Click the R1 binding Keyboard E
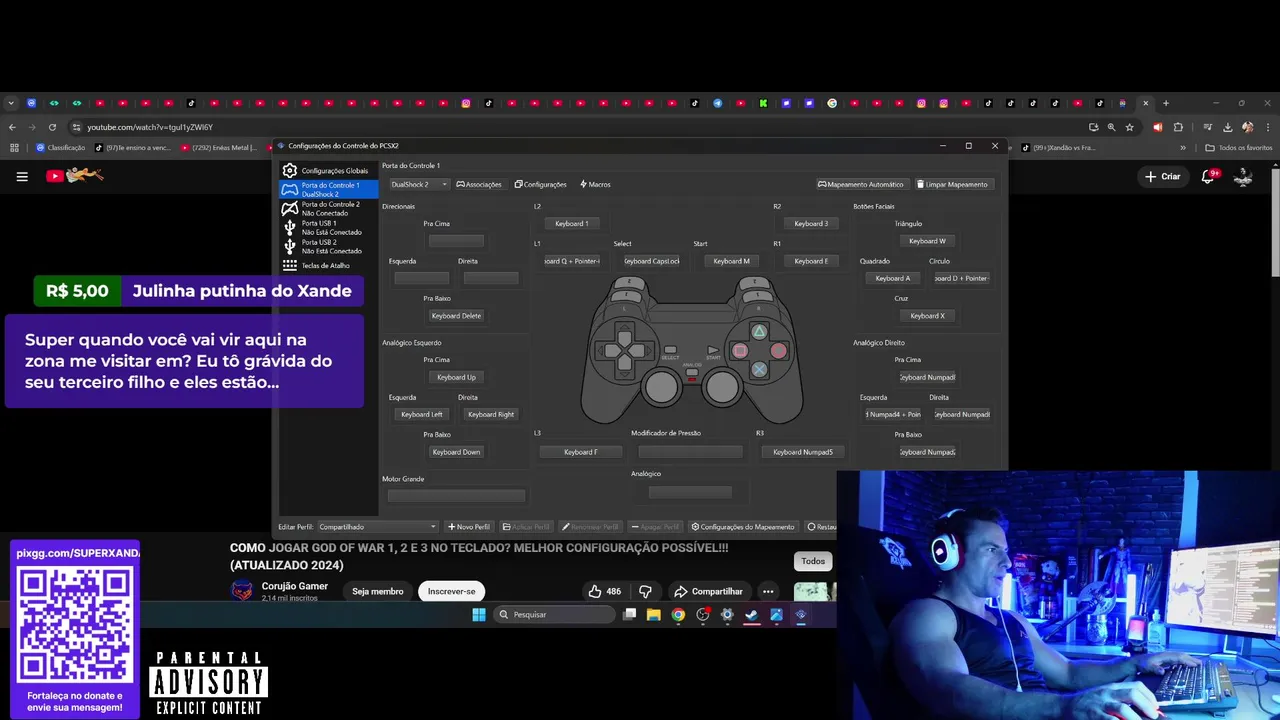The image size is (1280, 720). [x=811, y=261]
